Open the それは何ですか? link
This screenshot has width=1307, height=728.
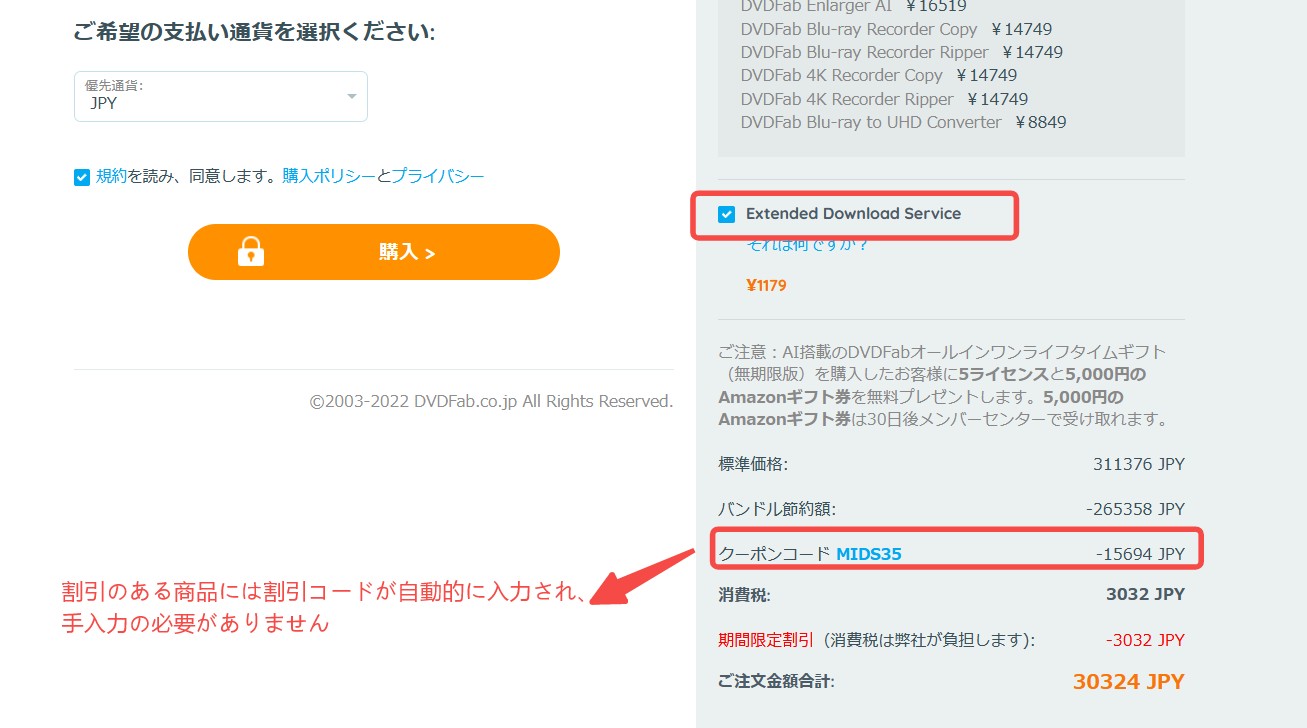click(808, 244)
